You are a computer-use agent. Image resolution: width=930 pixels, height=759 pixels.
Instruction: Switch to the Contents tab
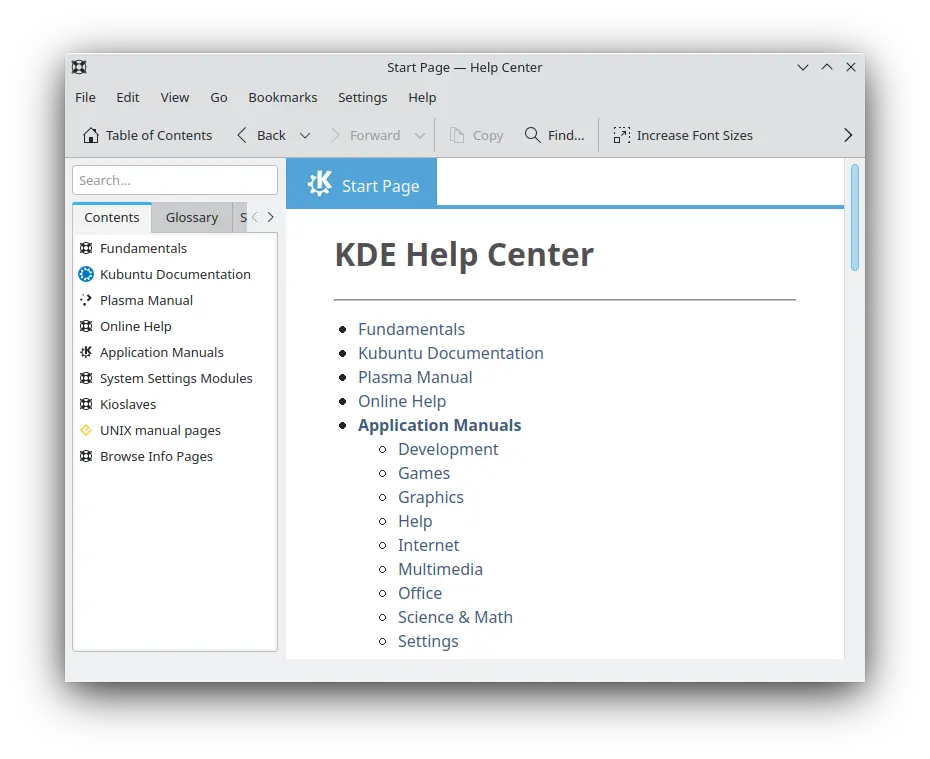(x=112, y=218)
